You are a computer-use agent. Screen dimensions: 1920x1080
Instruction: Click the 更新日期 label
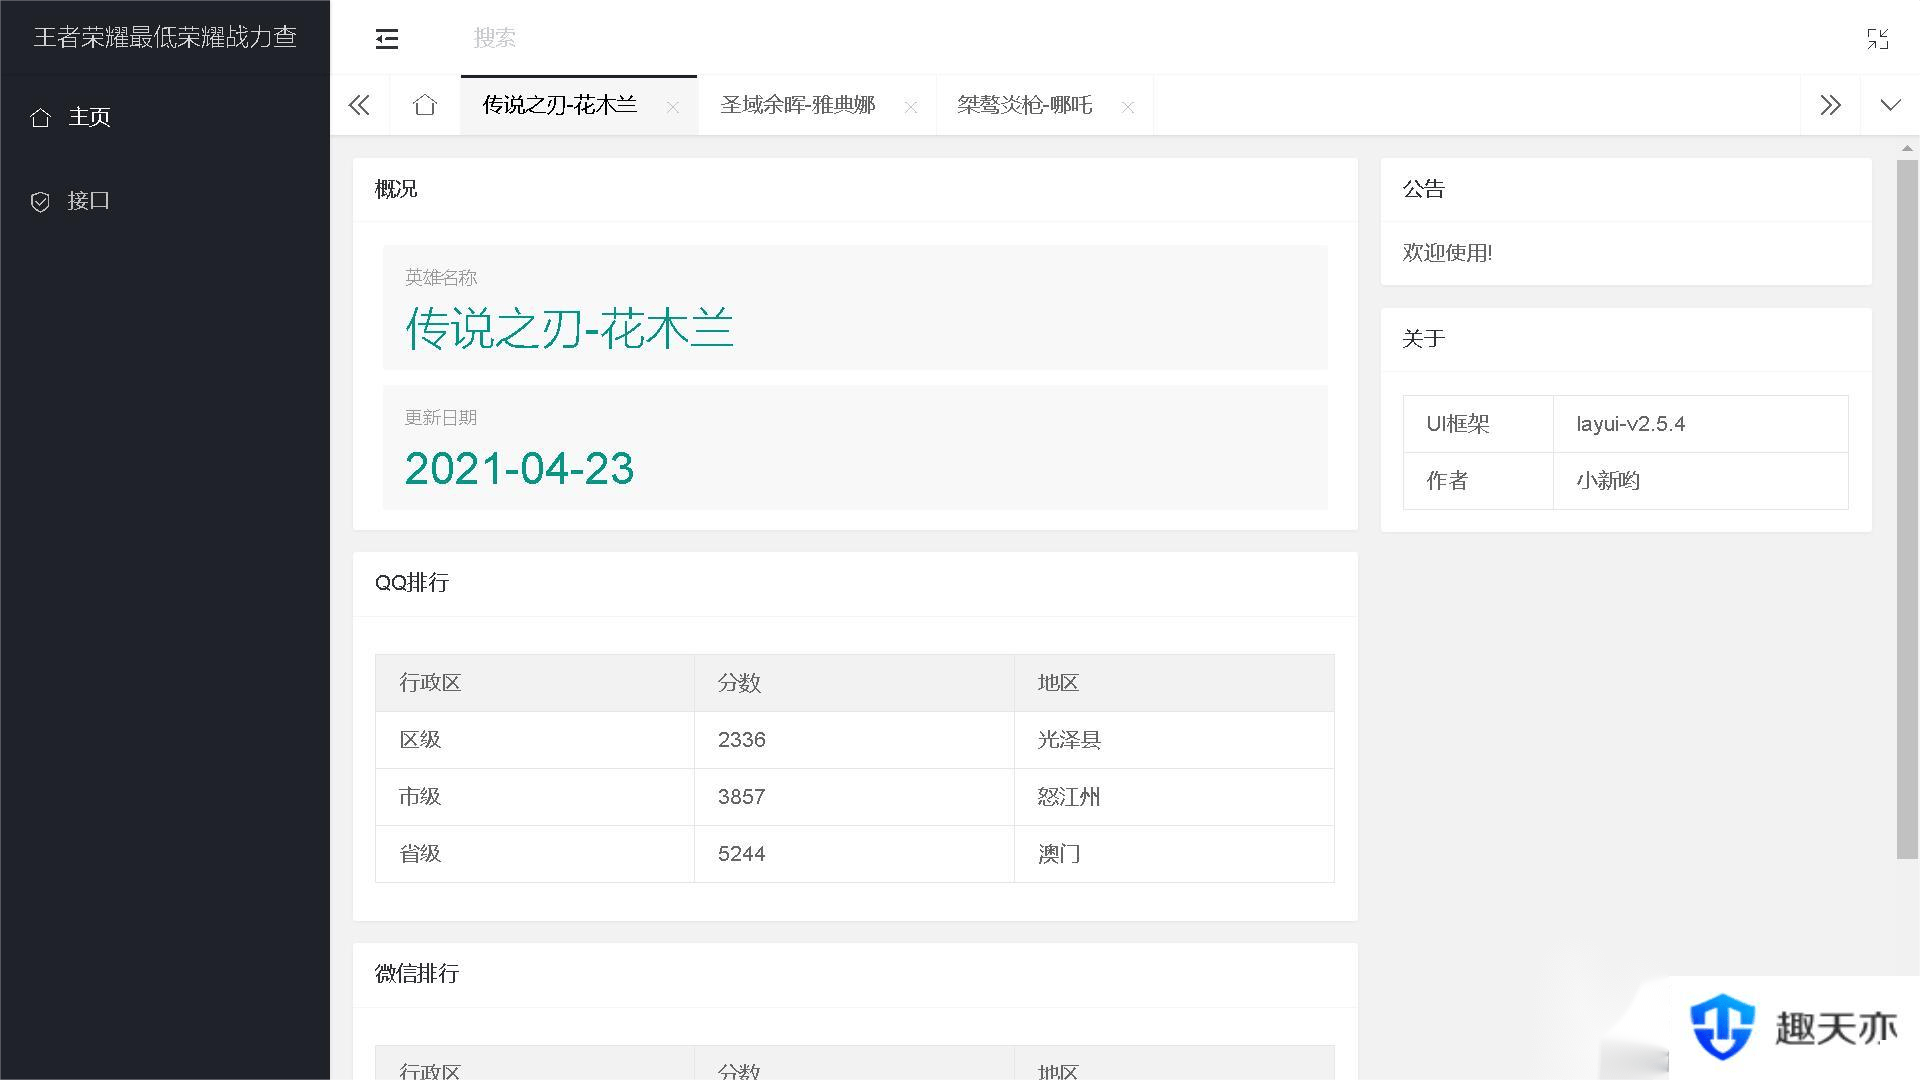(x=441, y=418)
